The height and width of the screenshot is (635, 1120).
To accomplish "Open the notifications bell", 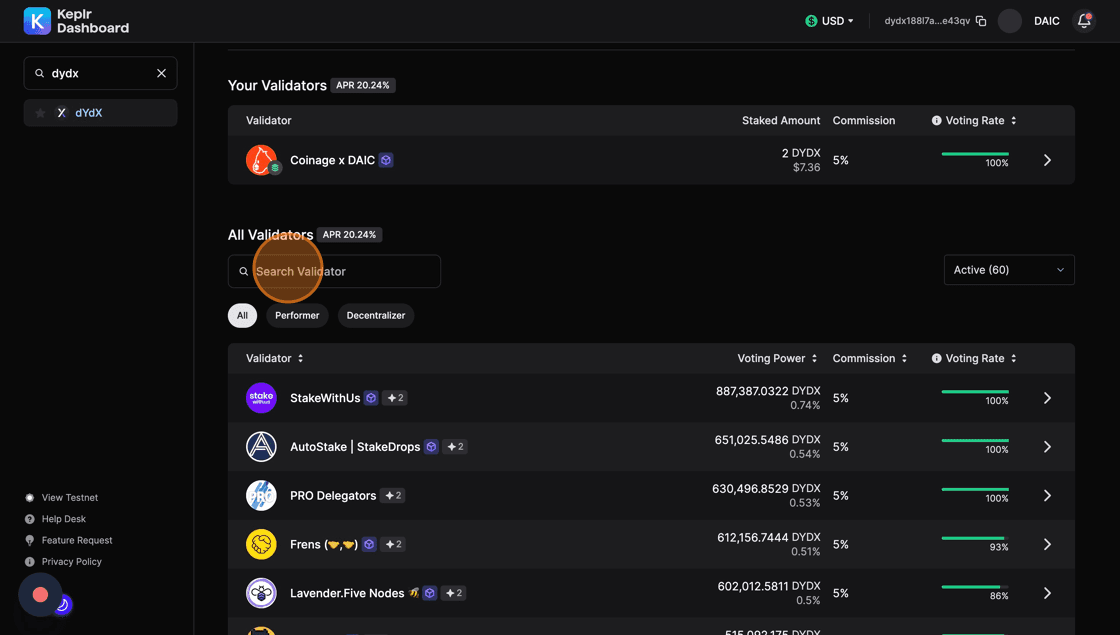I will coord(1083,21).
